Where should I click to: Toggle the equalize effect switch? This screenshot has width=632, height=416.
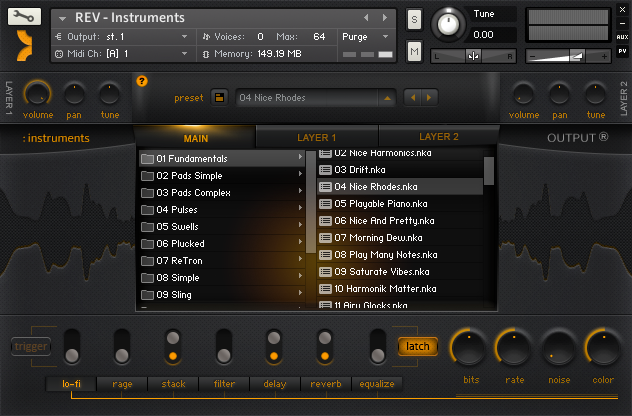[x=378, y=347]
